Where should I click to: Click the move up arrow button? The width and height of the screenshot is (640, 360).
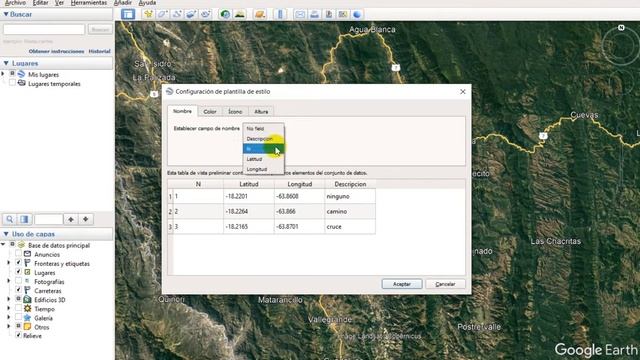(71, 219)
